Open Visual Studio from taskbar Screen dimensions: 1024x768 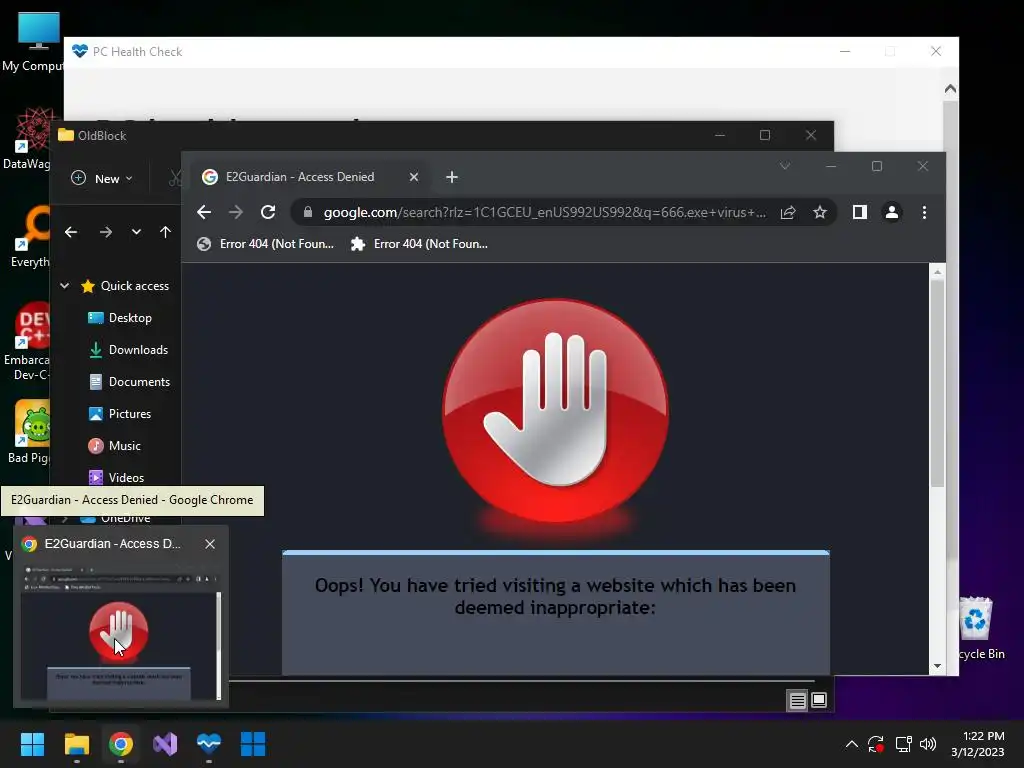pos(165,744)
